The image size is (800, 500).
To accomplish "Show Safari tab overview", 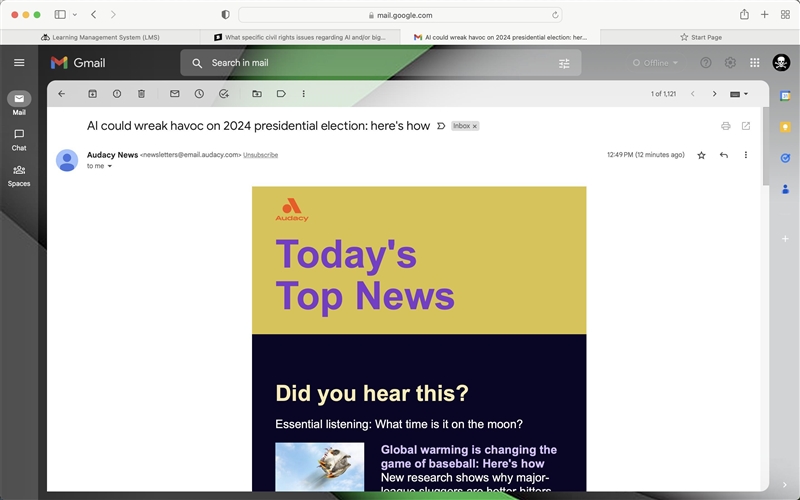I will [x=785, y=15].
